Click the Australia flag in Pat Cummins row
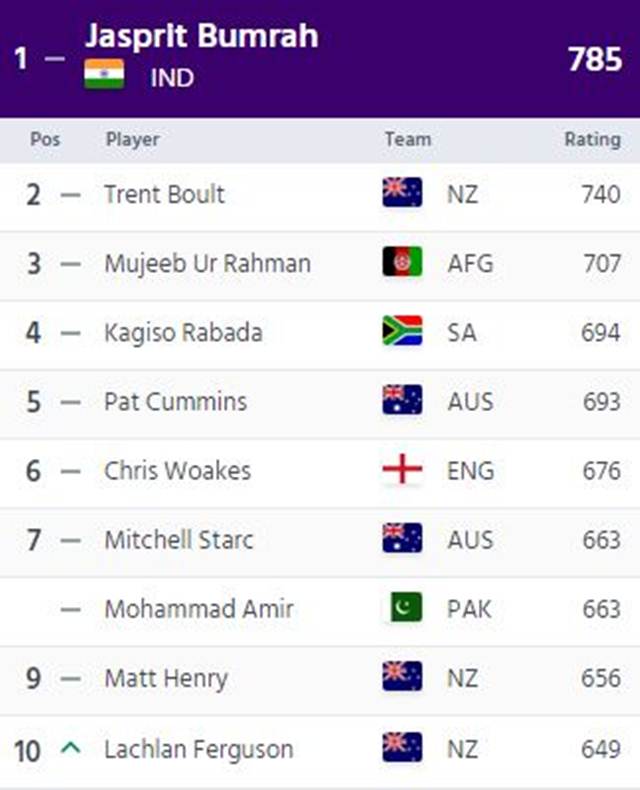The image size is (640, 790). (x=402, y=400)
